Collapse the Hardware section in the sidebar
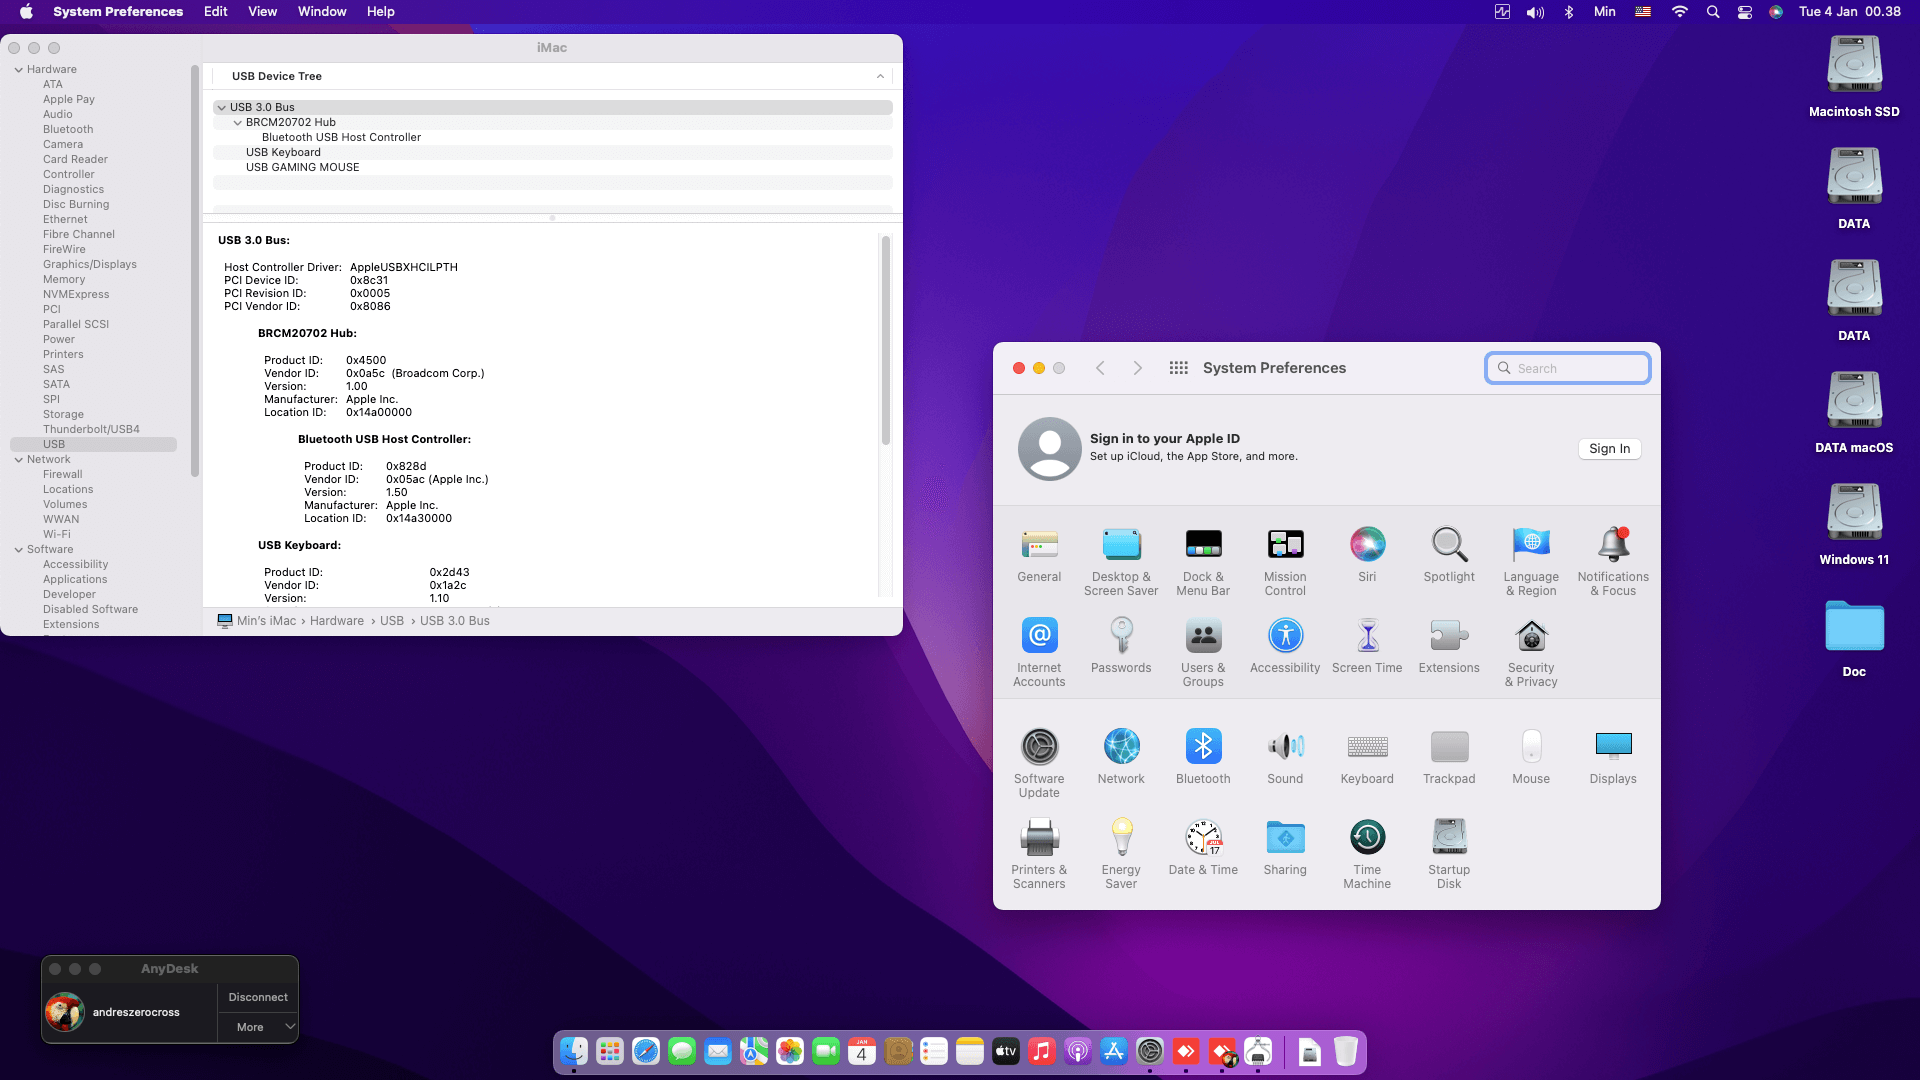The image size is (1920, 1080). (x=19, y=70)
